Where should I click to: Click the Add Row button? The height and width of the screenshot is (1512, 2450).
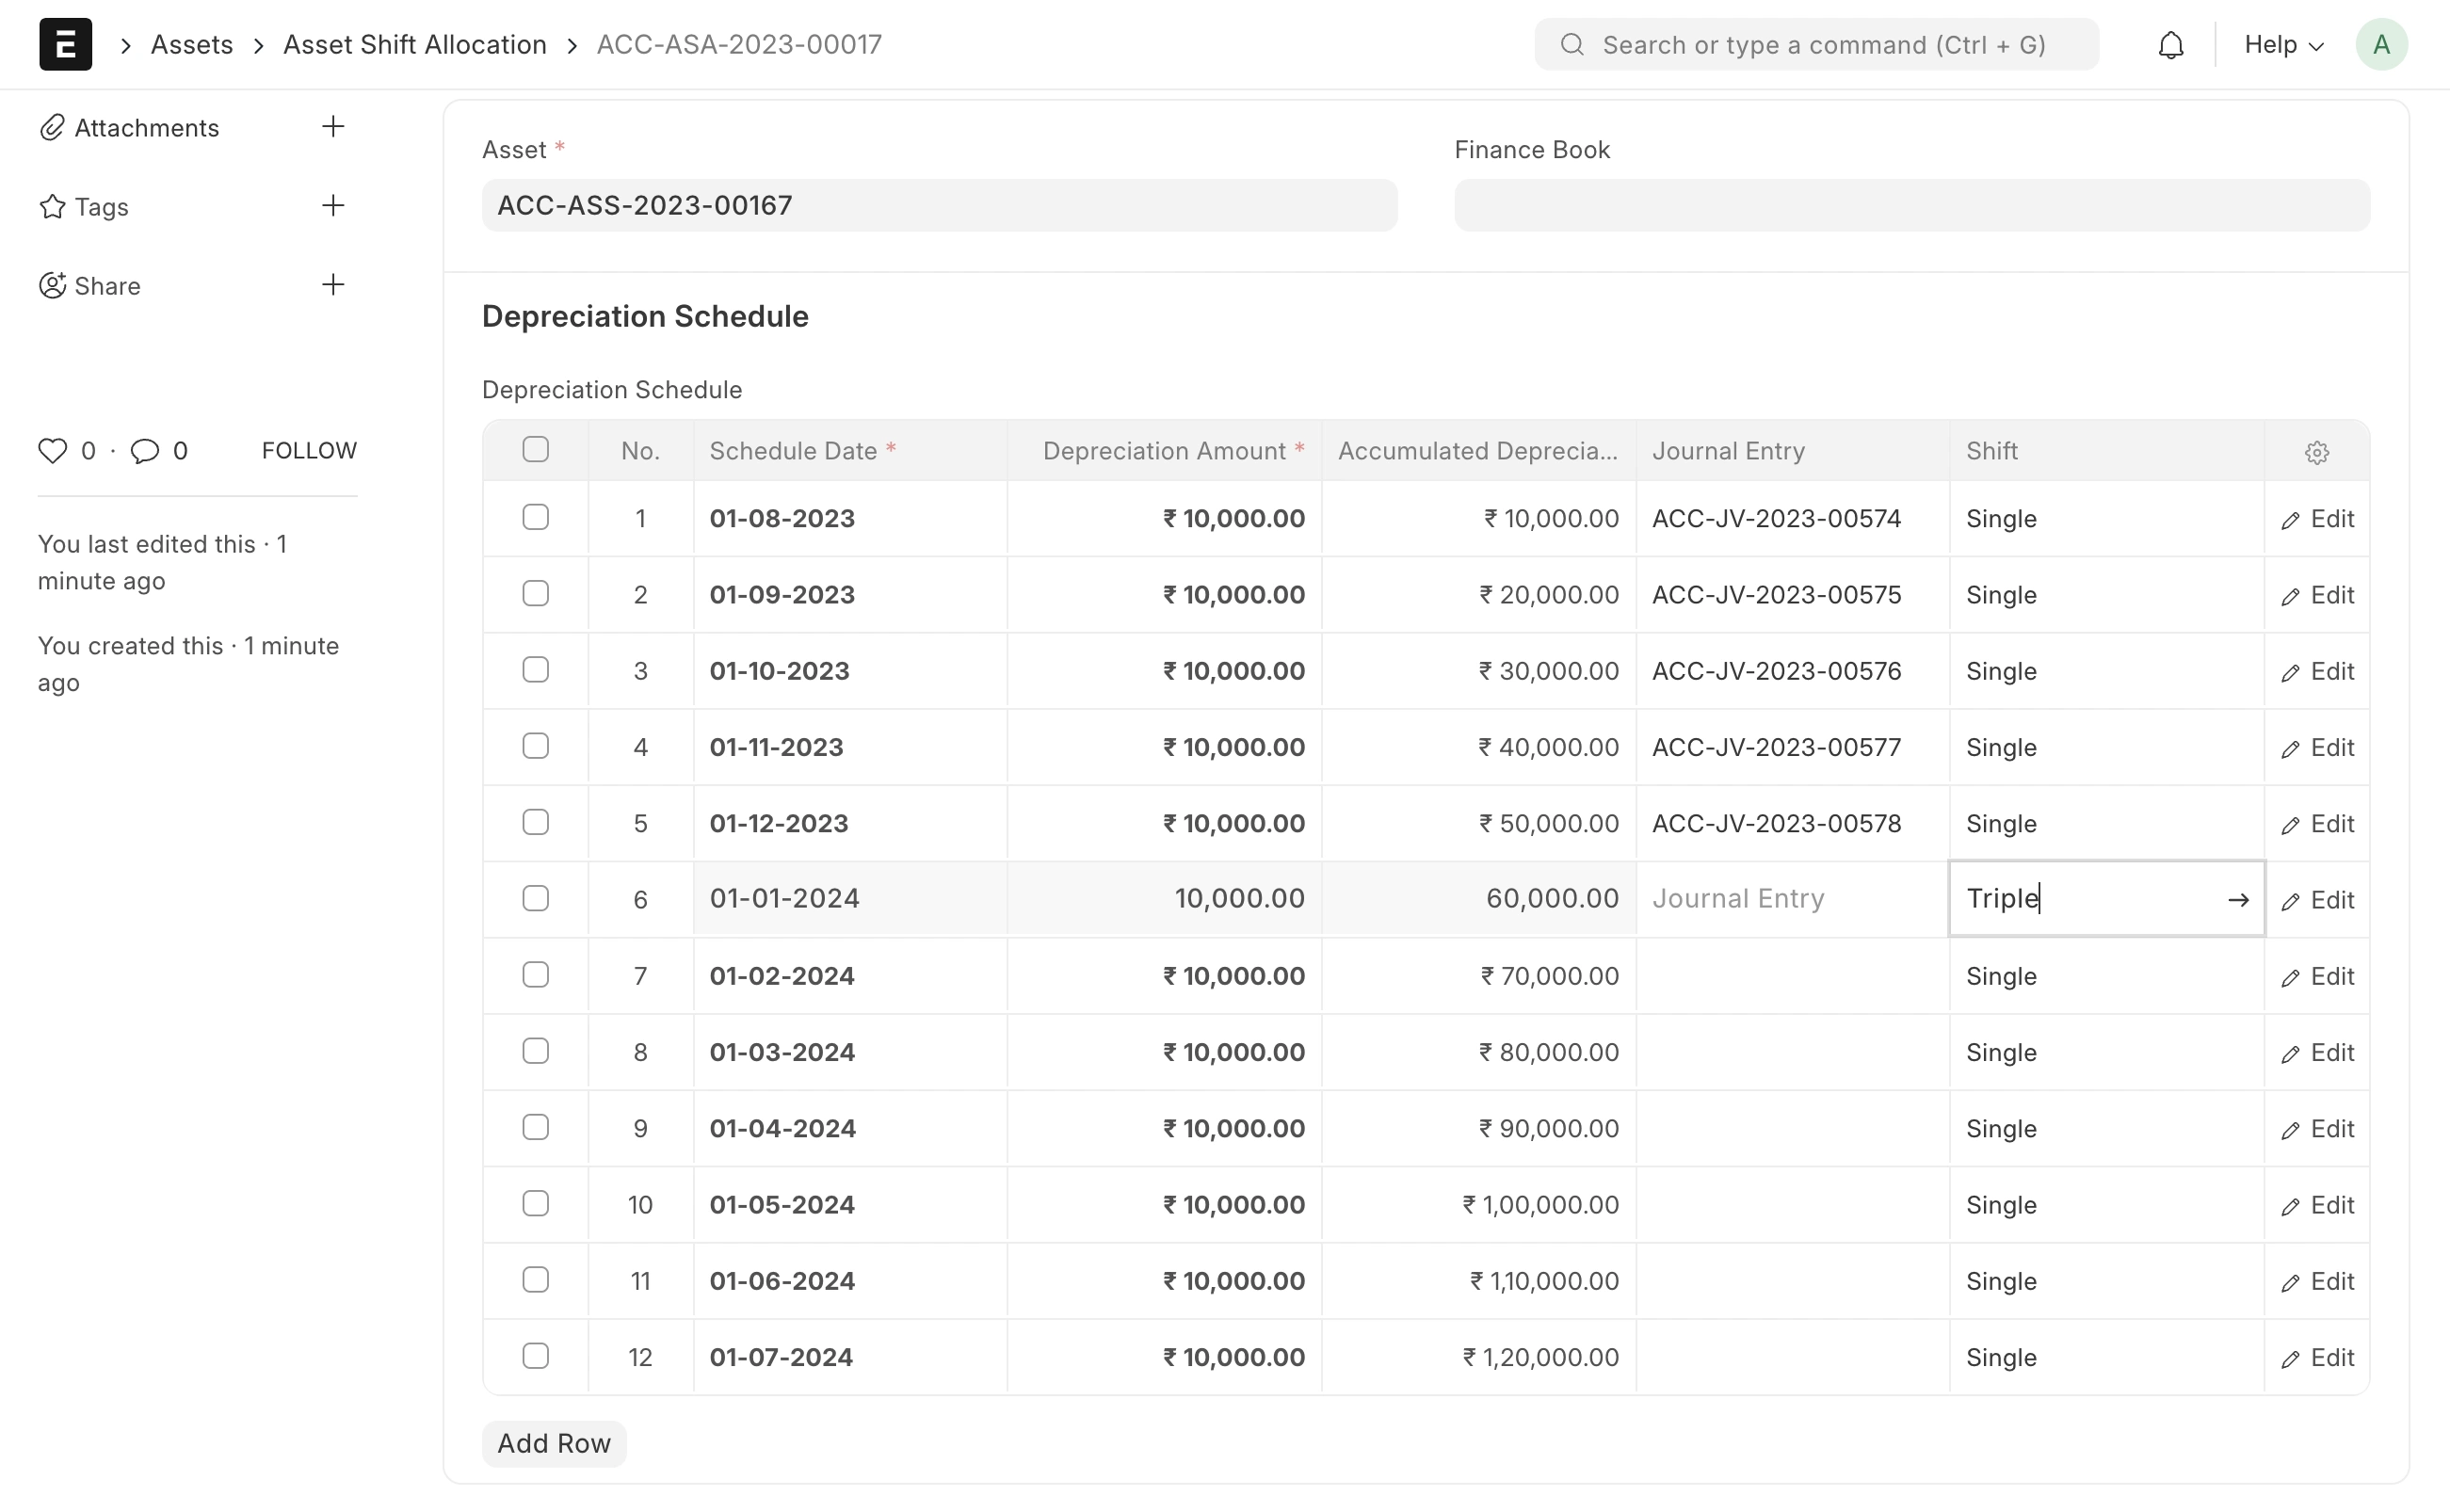pos(553,1443)
